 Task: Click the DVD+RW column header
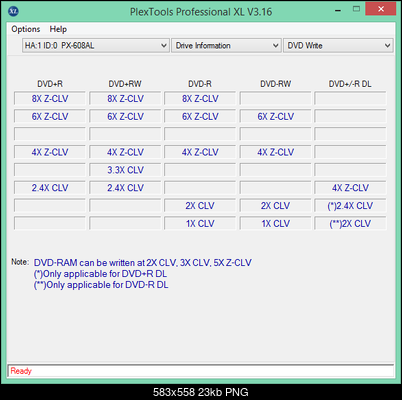tap(125, 84)
